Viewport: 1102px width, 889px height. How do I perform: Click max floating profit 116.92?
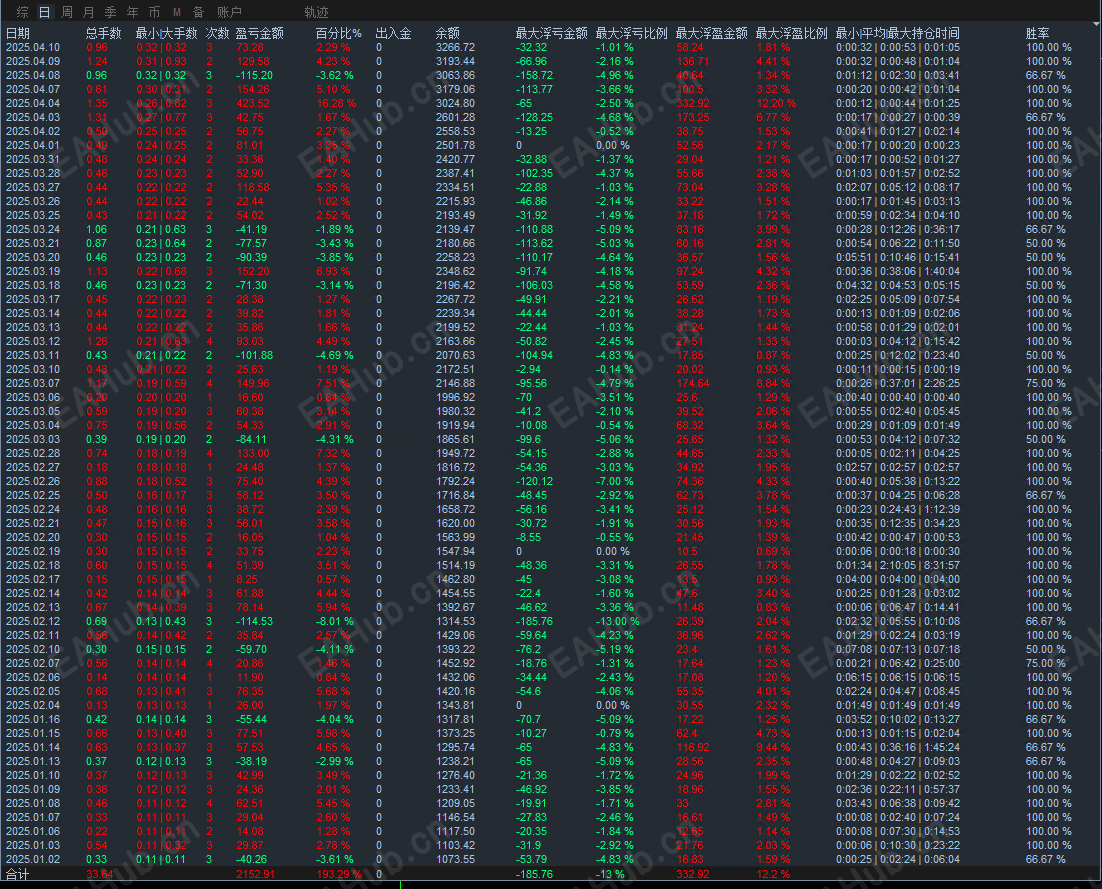[x=693, y=747]
